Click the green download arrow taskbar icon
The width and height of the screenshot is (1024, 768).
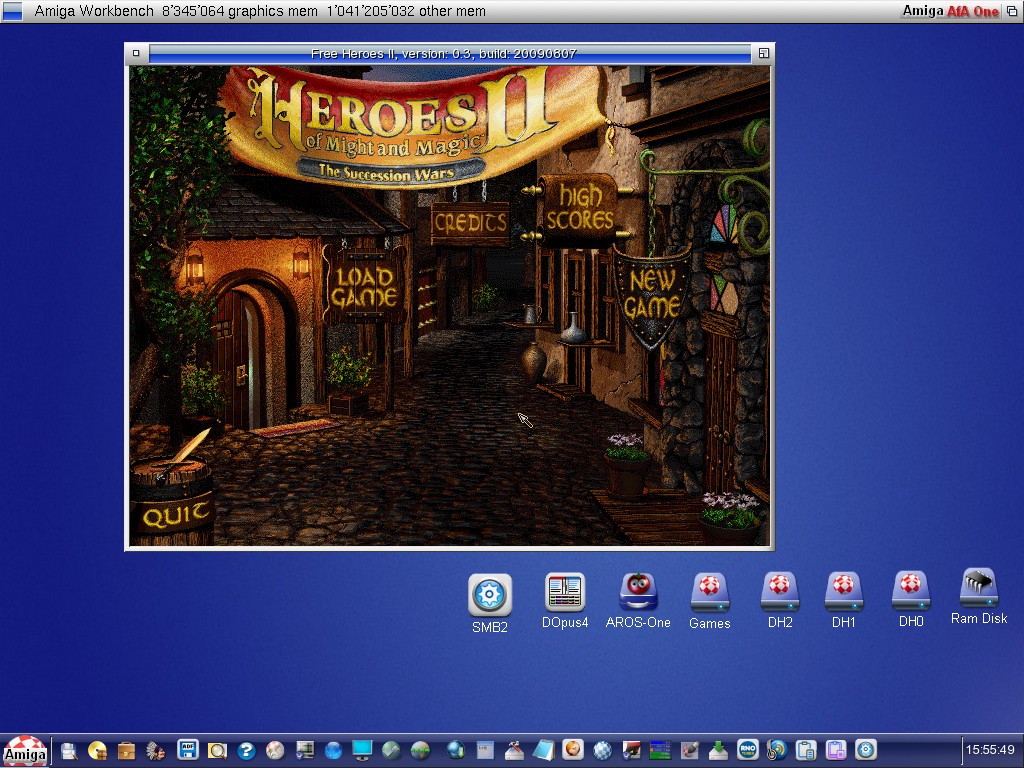click(x=717, y=750)
